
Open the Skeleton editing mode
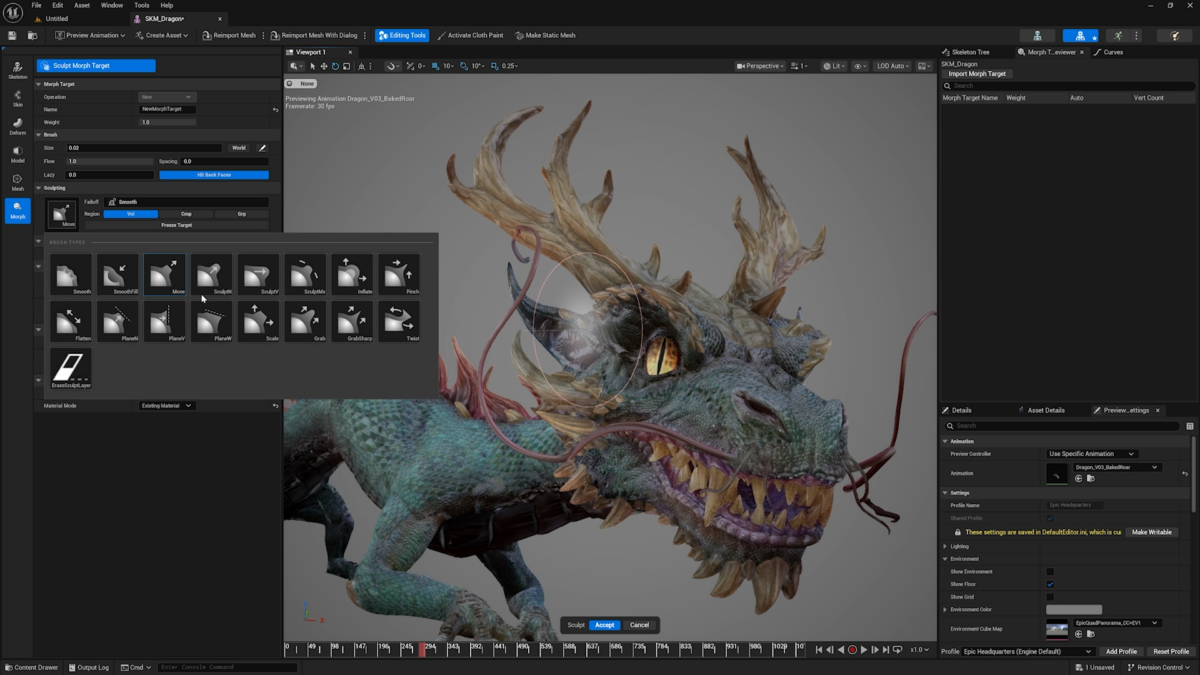pos(18,70)
